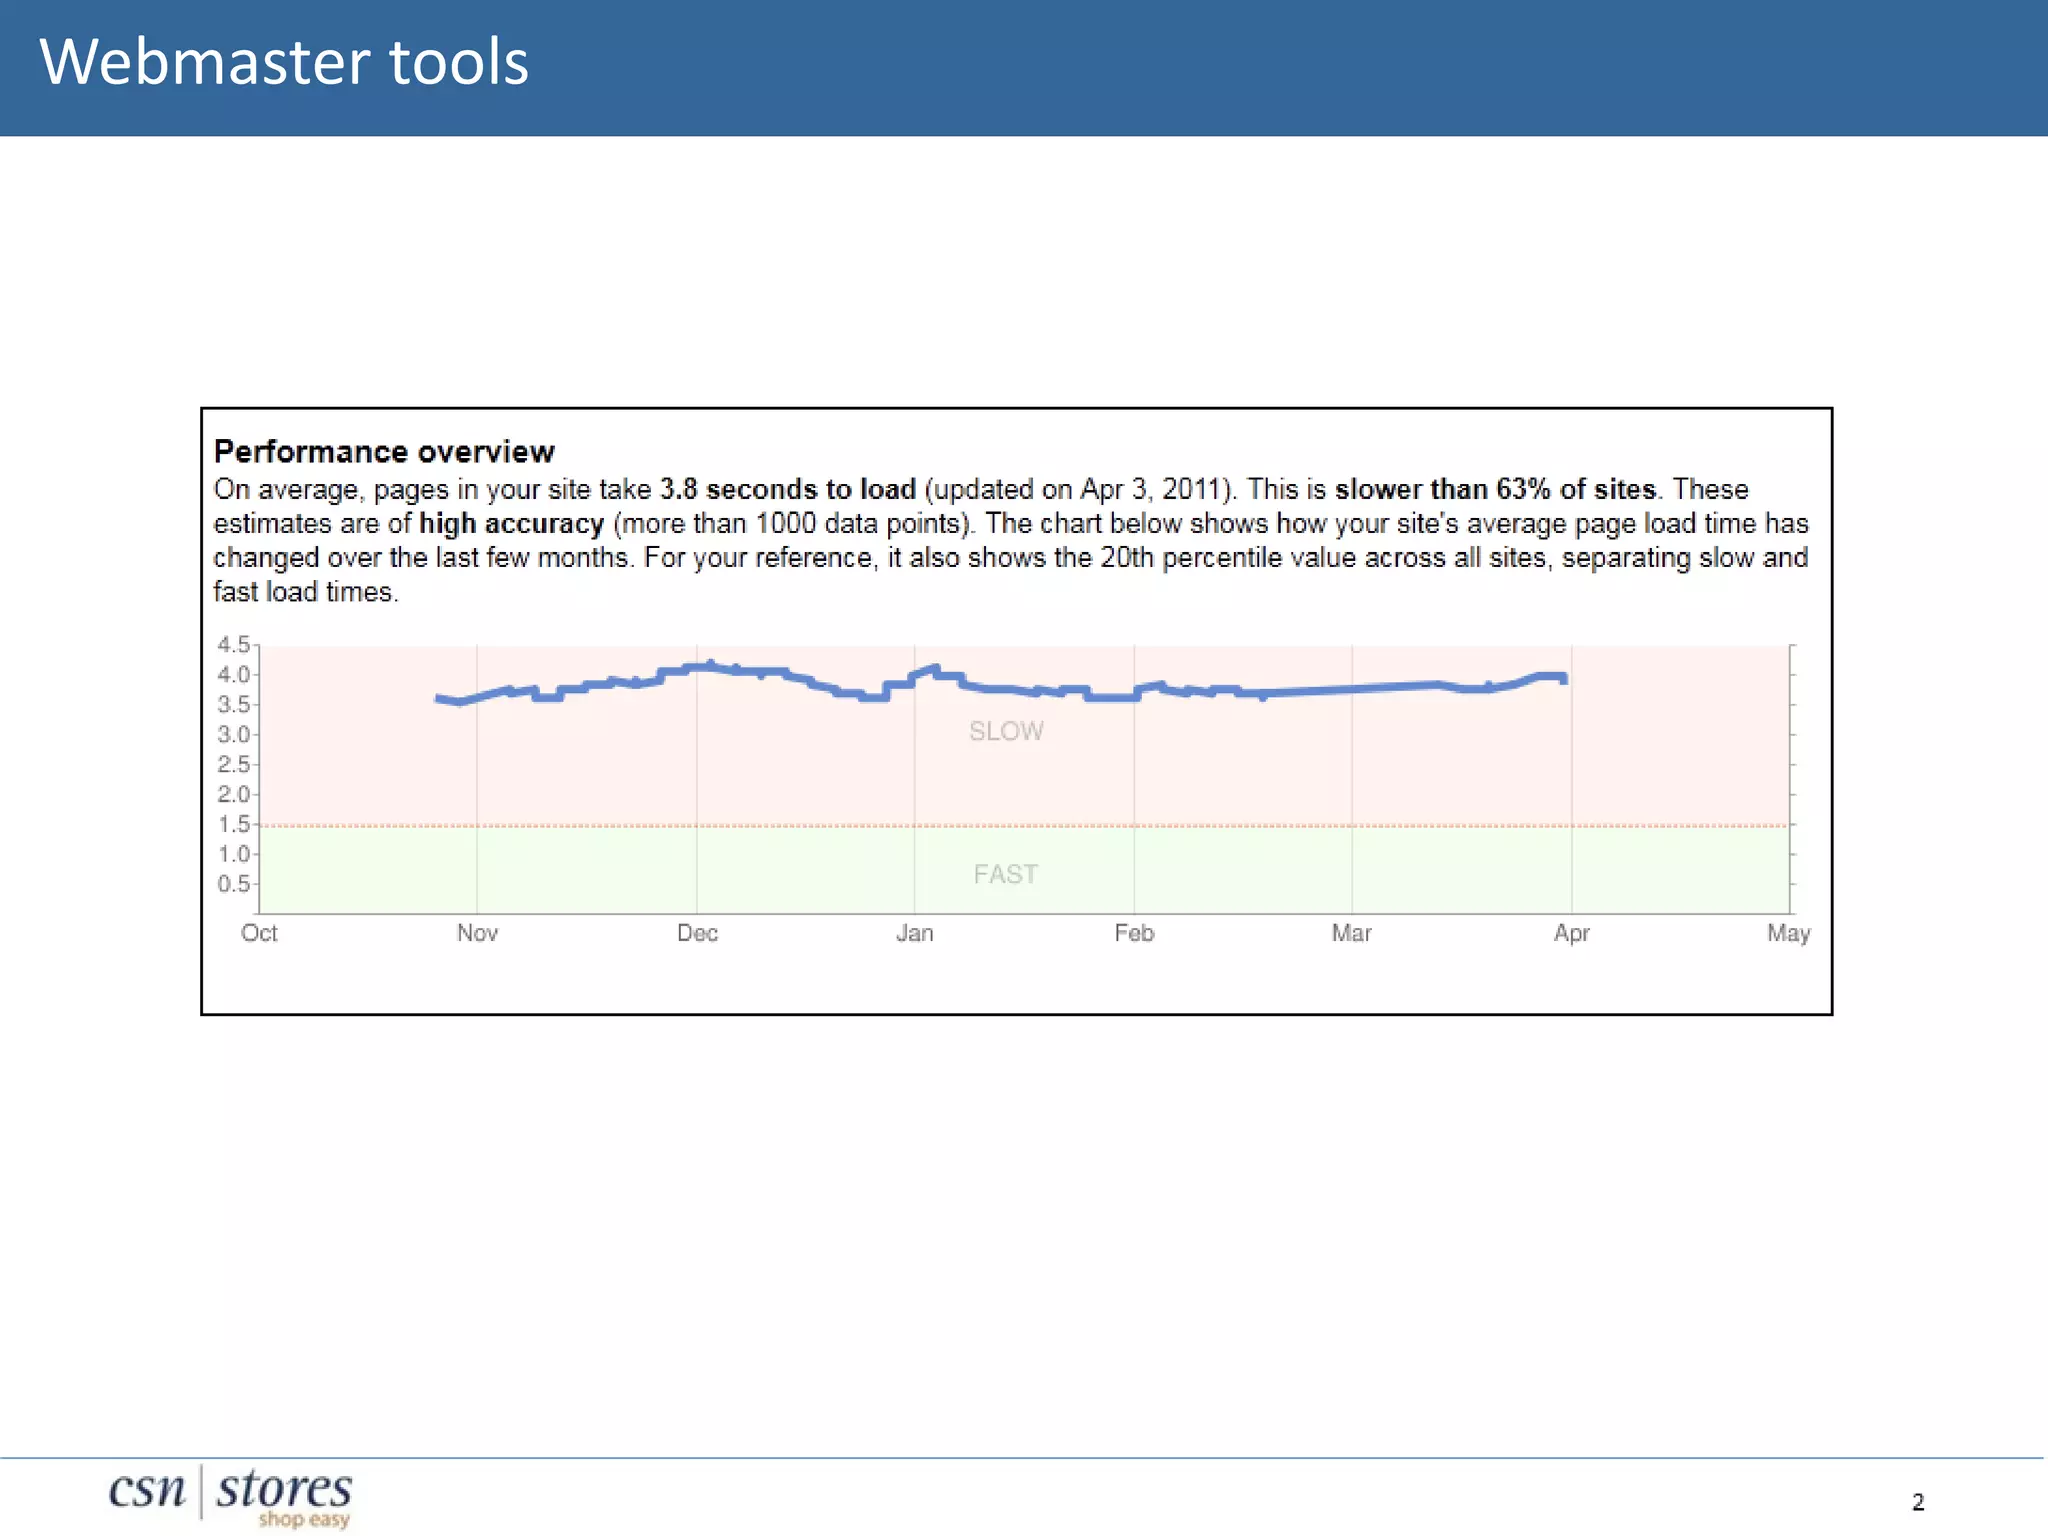Screen dimensions: 2048x1536
Task: Click the 'shop easy' tagline under the logo
Action: (x=304, y=1520)
